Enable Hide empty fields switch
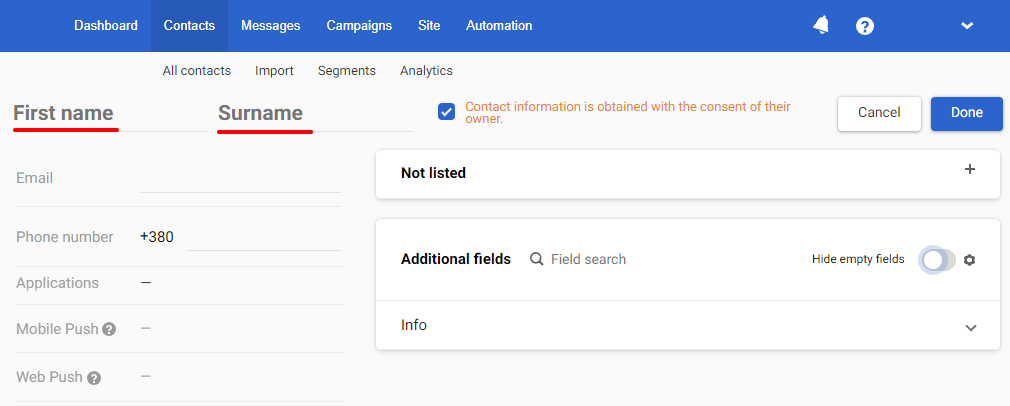 [x=938, y=260]
